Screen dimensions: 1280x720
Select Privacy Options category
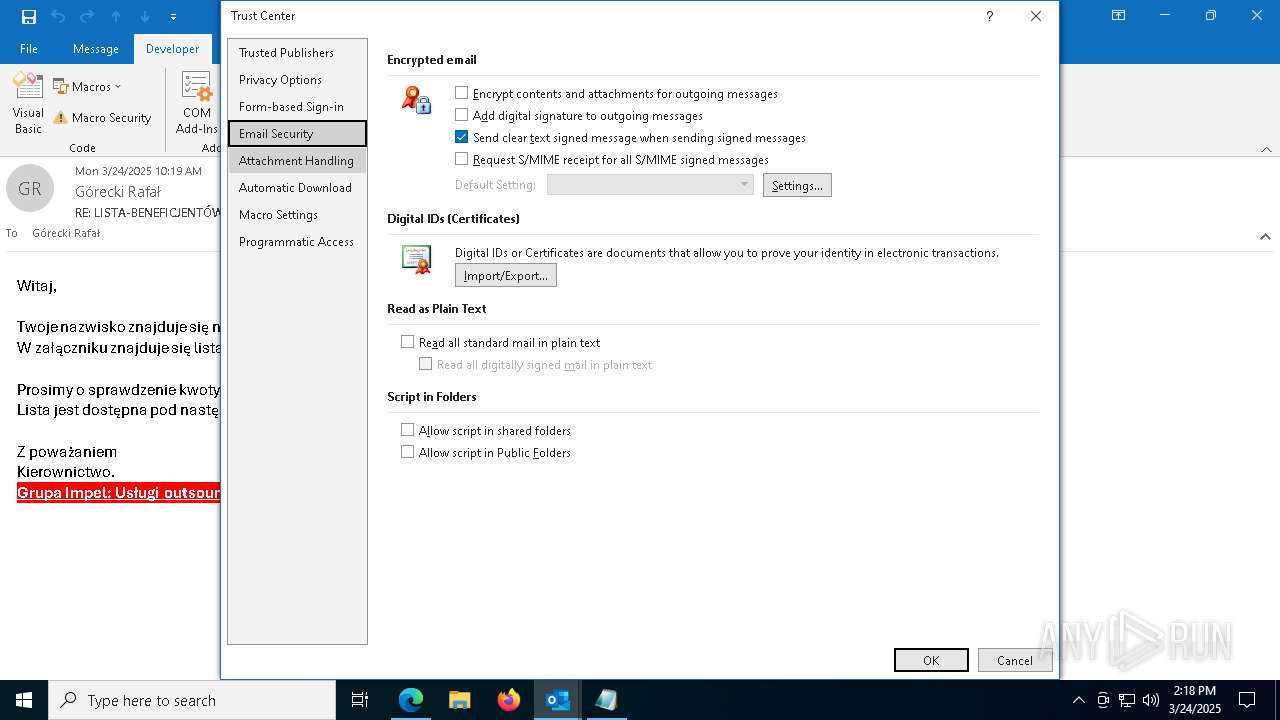[x=297, y=80]
